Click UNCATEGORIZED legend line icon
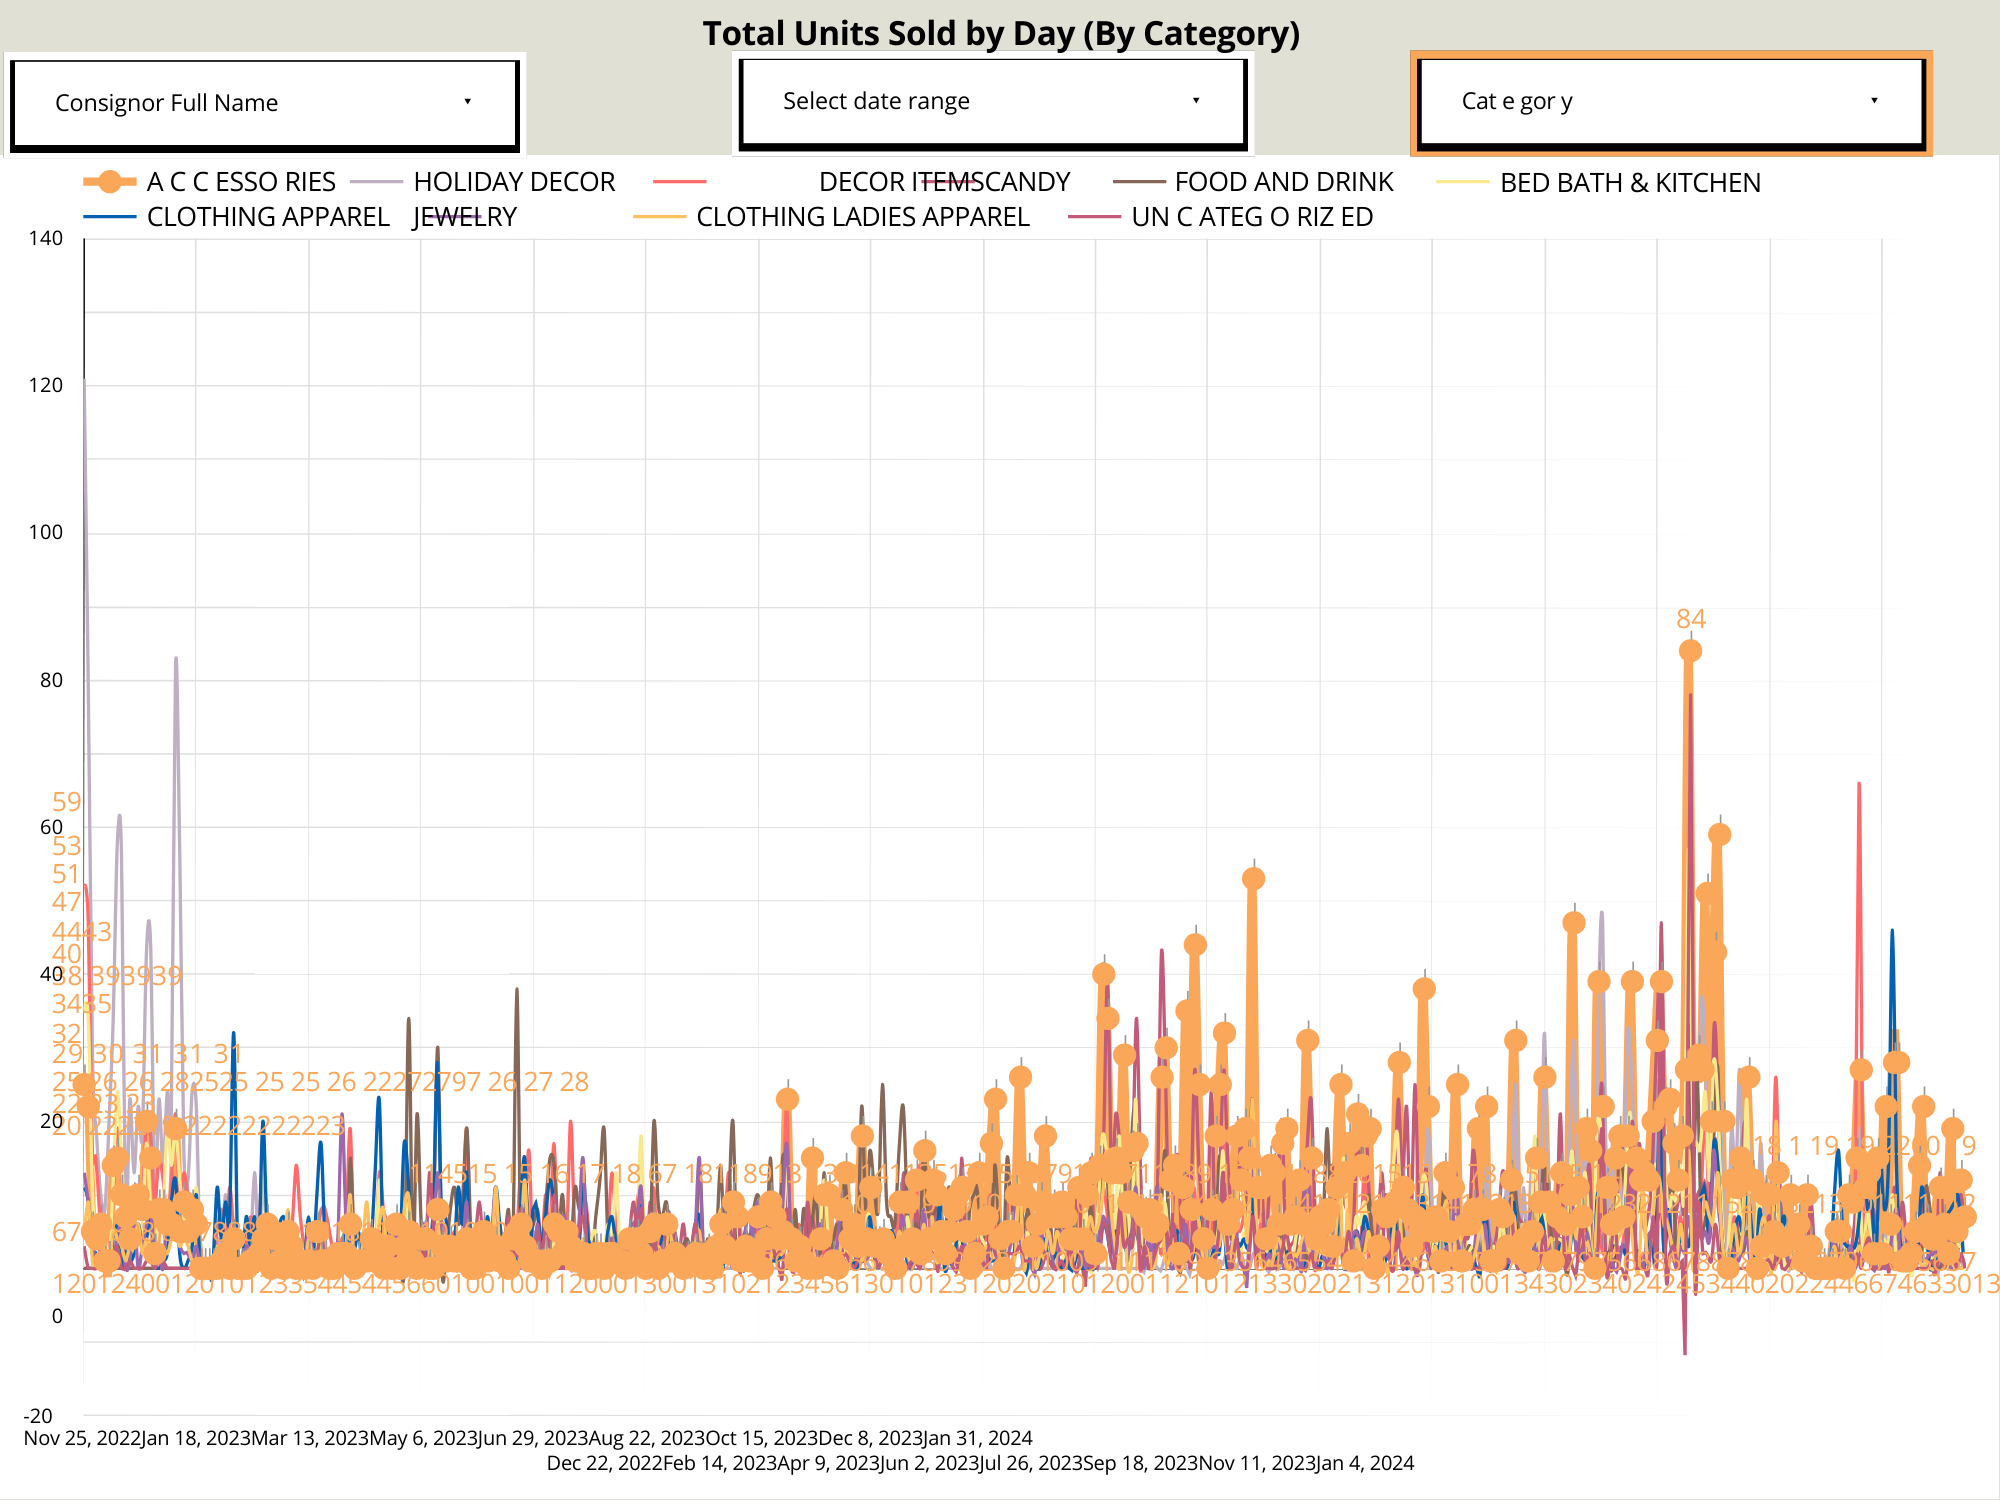Image resolution: width=2000 pixels, height=1500 pixels. point(1094,217)
